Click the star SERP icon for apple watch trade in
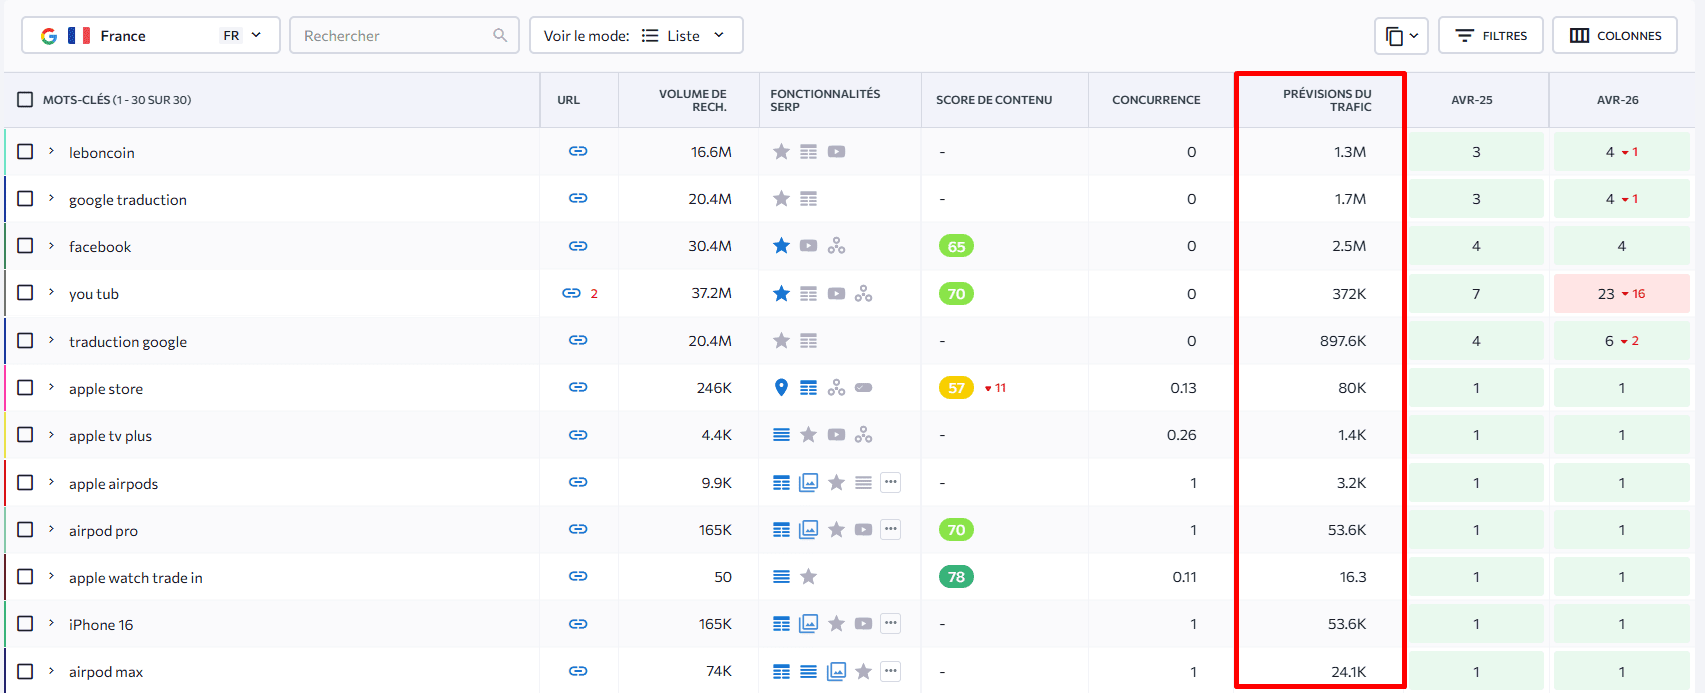The width and height of the screenshot is (1705, 693). tap(809, 576)
